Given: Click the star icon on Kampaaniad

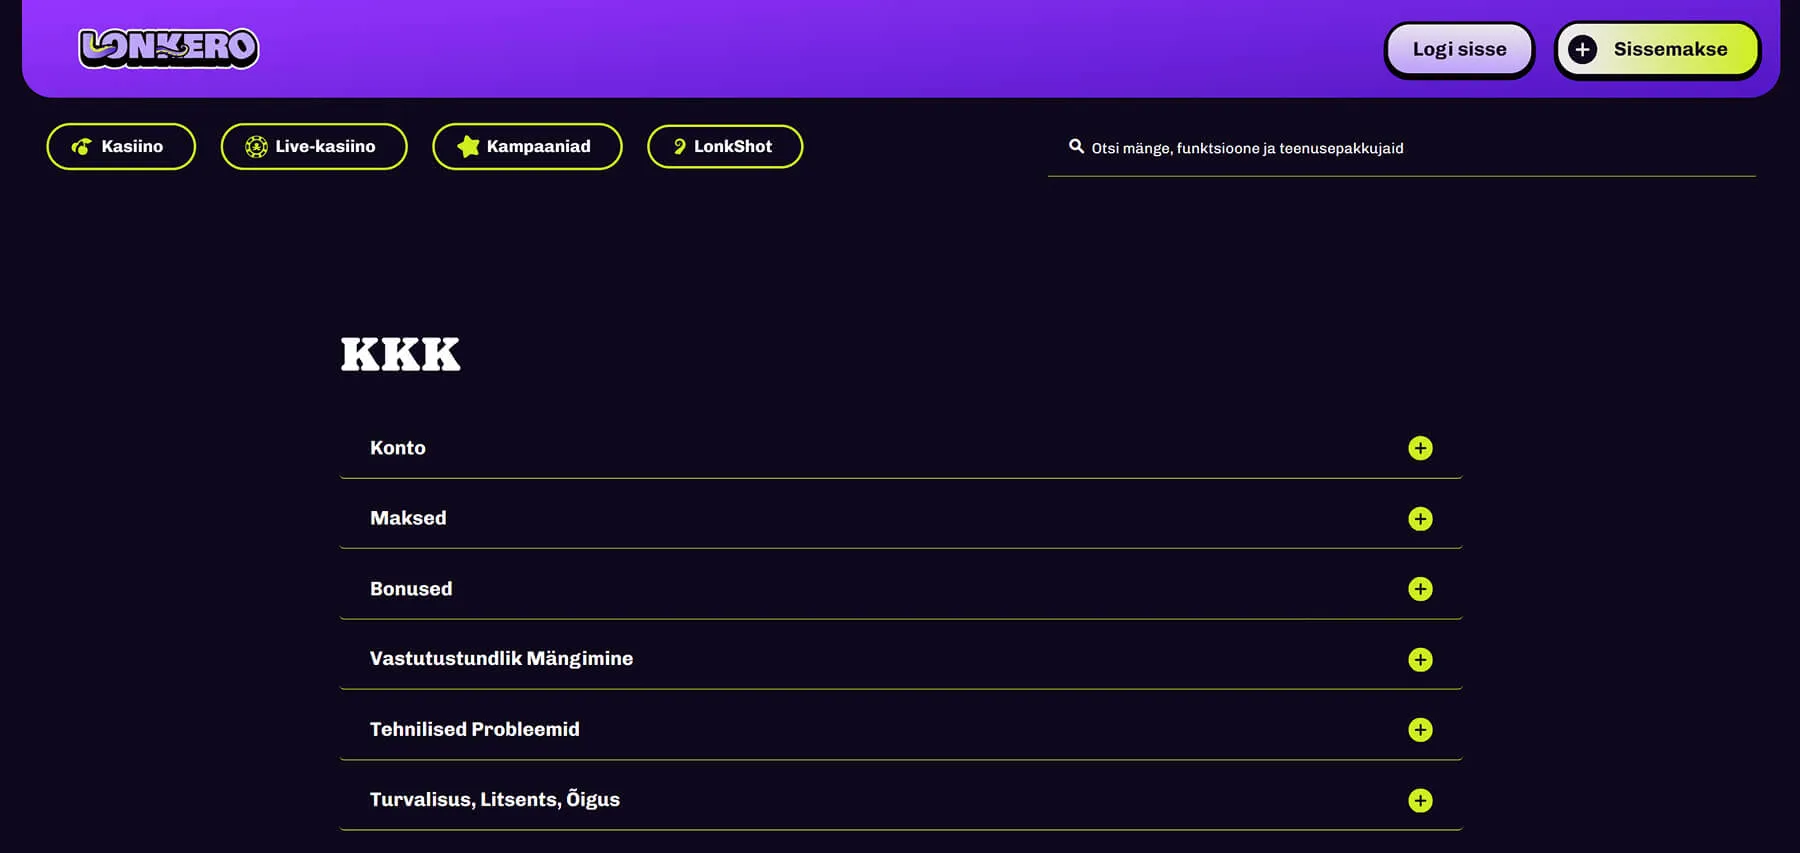Looking at the screenshot, I should pos(468,147).
